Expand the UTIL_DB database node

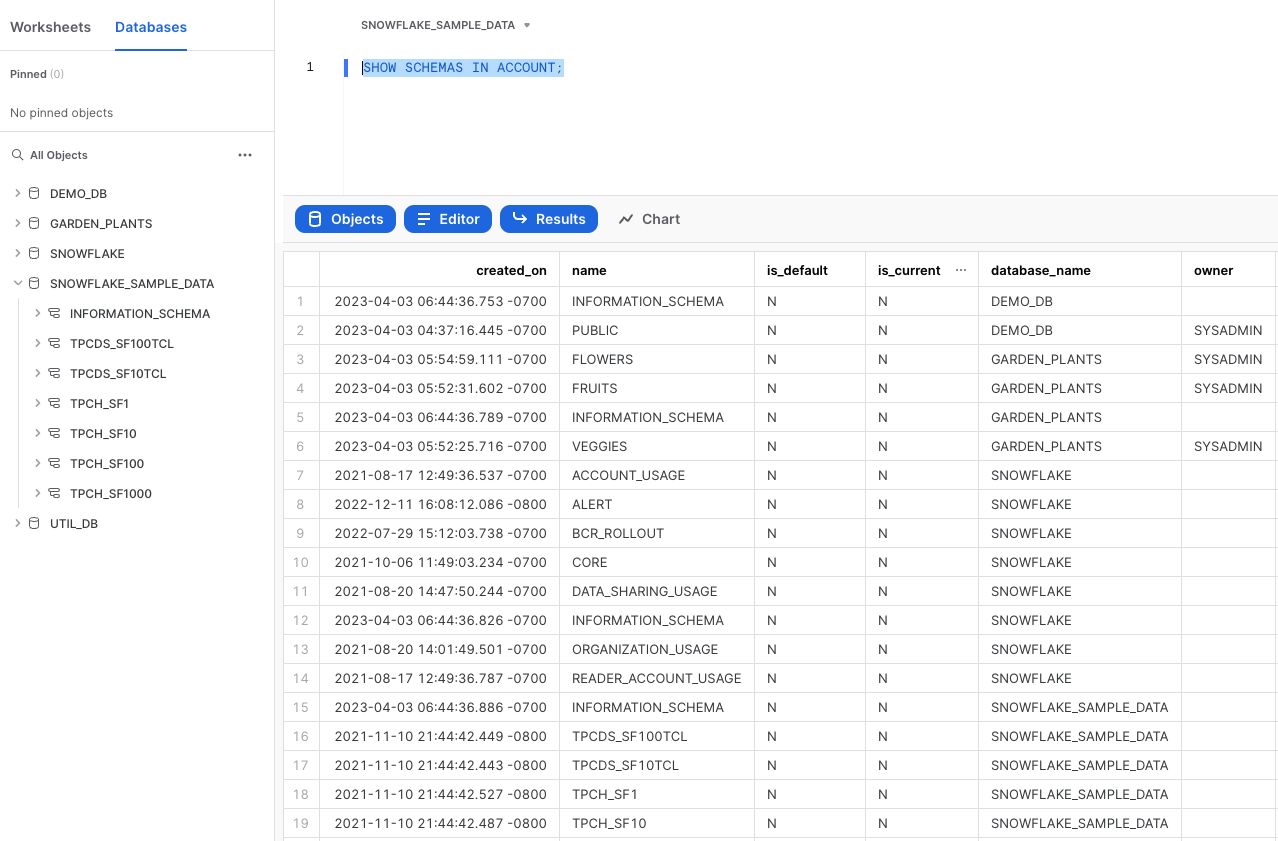(17, 523)
